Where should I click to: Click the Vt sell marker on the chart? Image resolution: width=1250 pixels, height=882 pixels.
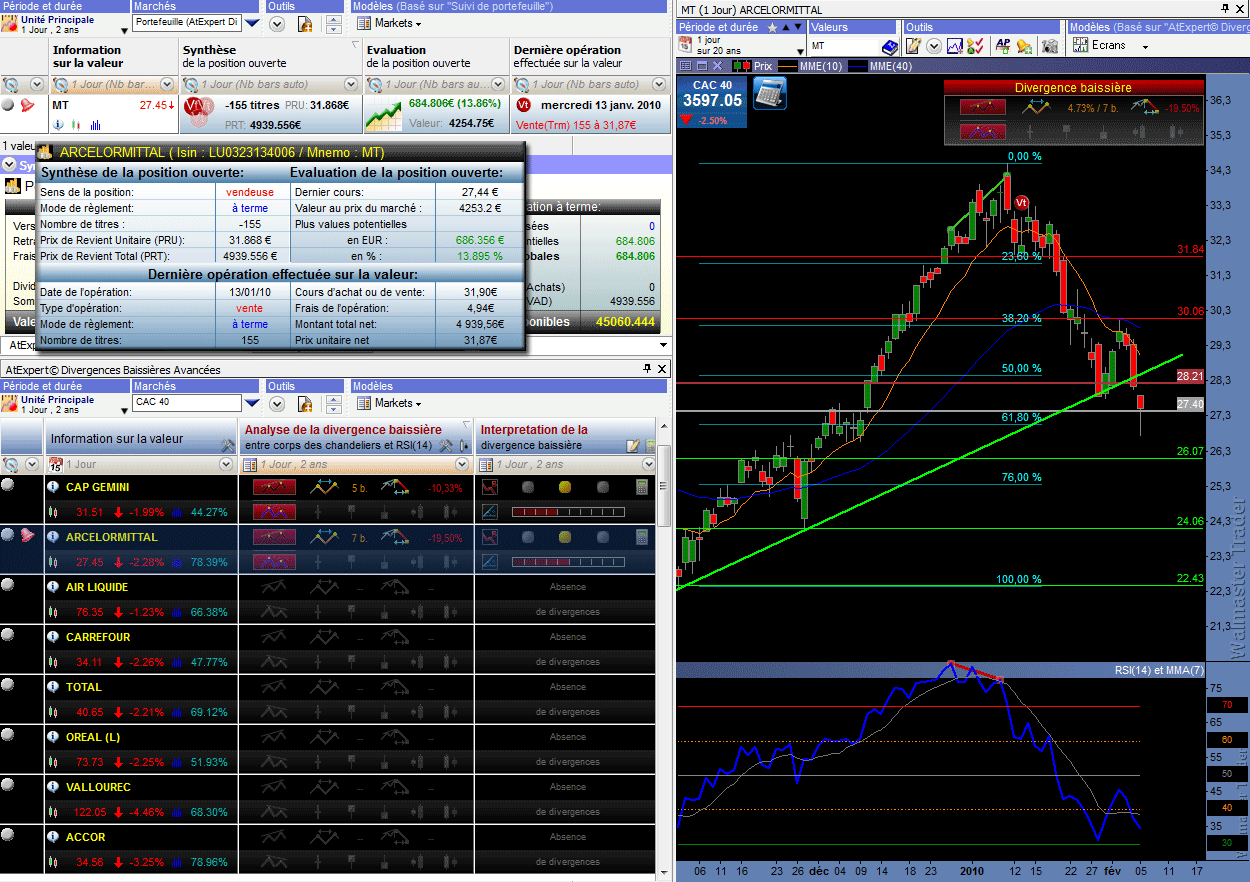(1021, 202)
